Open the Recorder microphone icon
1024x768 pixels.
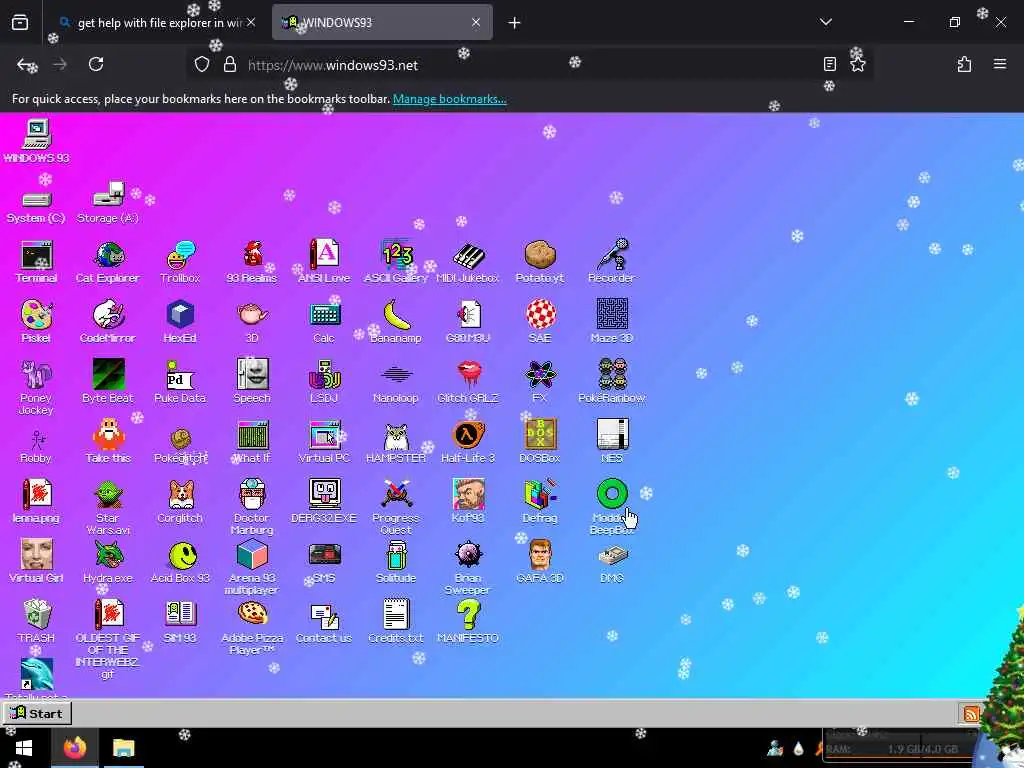612,261
